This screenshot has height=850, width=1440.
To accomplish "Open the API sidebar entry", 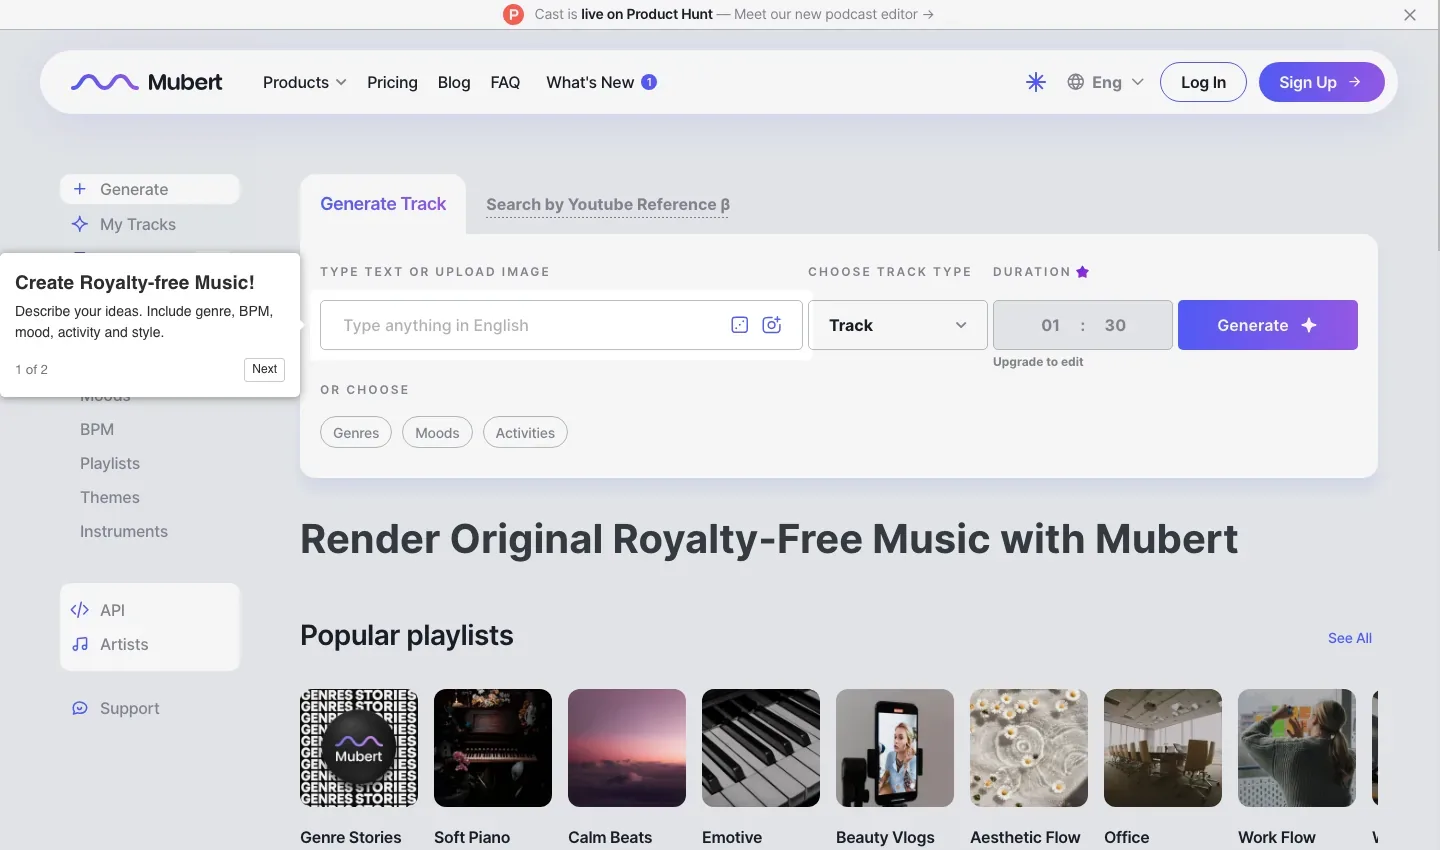I will tap(98, 610).
